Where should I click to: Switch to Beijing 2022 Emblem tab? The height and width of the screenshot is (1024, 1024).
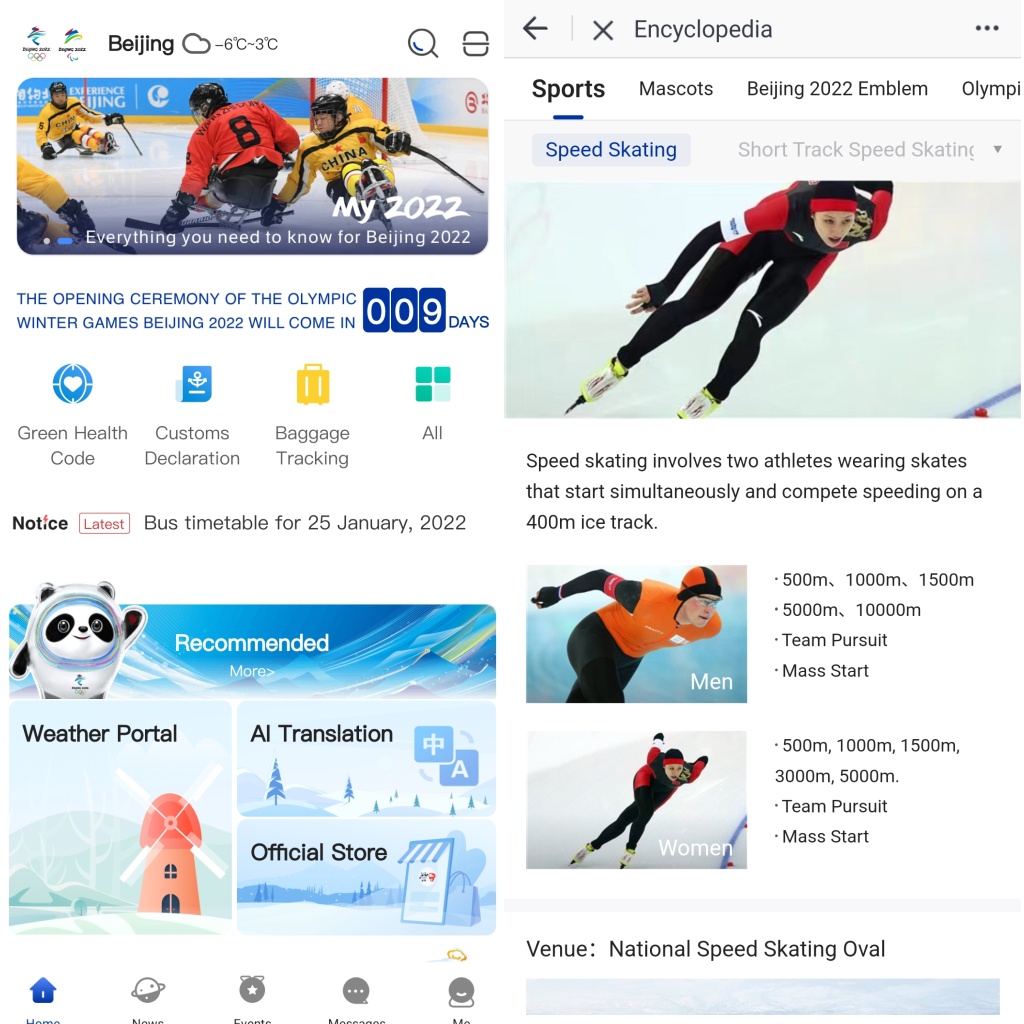[837, 89]
